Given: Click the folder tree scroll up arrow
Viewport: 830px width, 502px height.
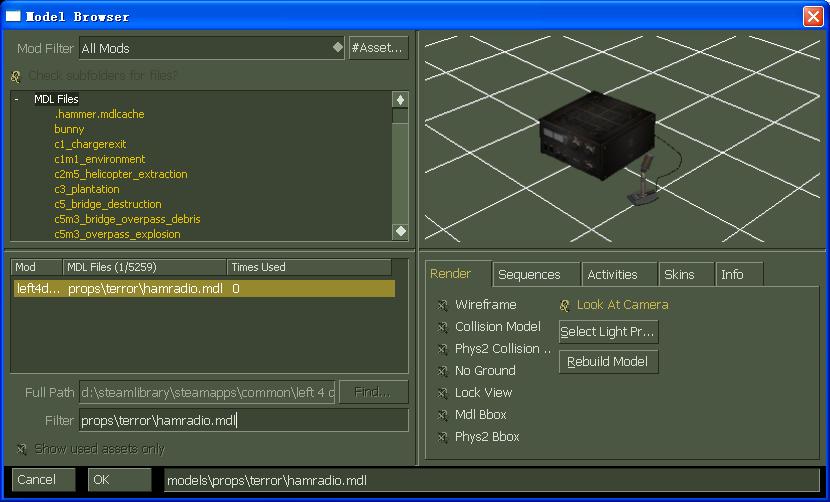Looking at the screenshot, I should click(400, 100).
